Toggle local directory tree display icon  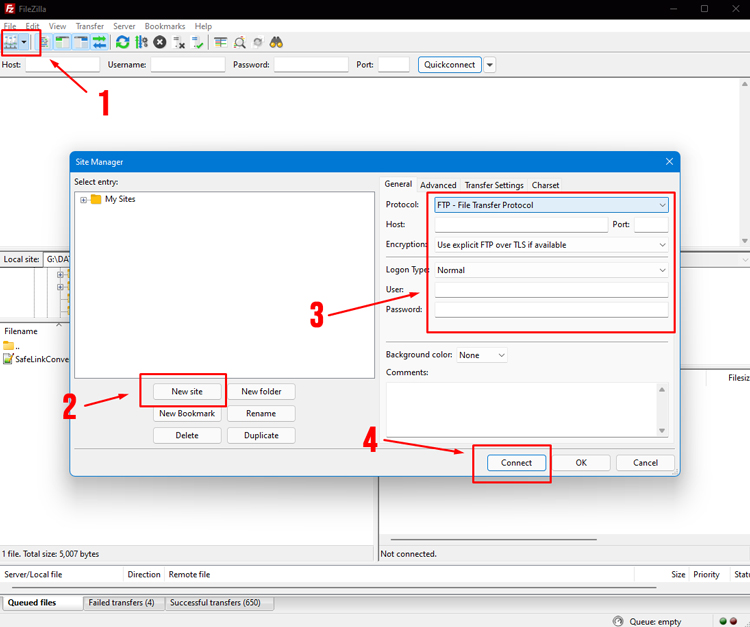[63, 43]
